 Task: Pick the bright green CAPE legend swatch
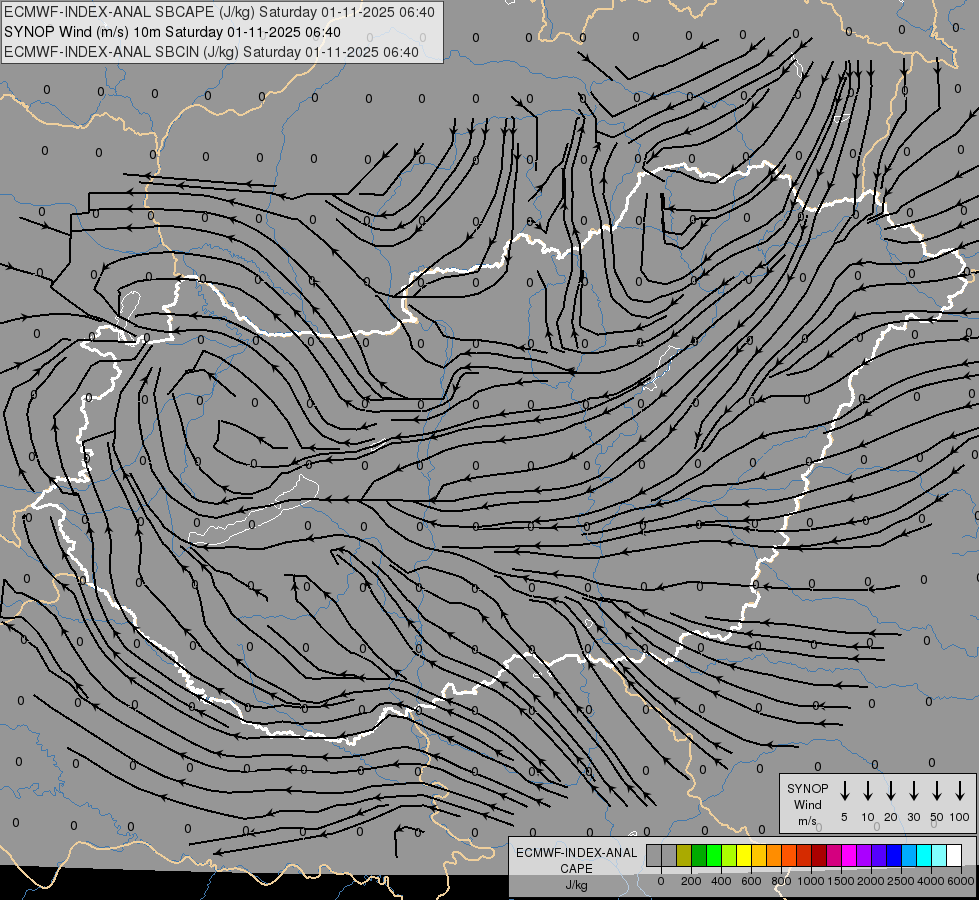point(714,855)
